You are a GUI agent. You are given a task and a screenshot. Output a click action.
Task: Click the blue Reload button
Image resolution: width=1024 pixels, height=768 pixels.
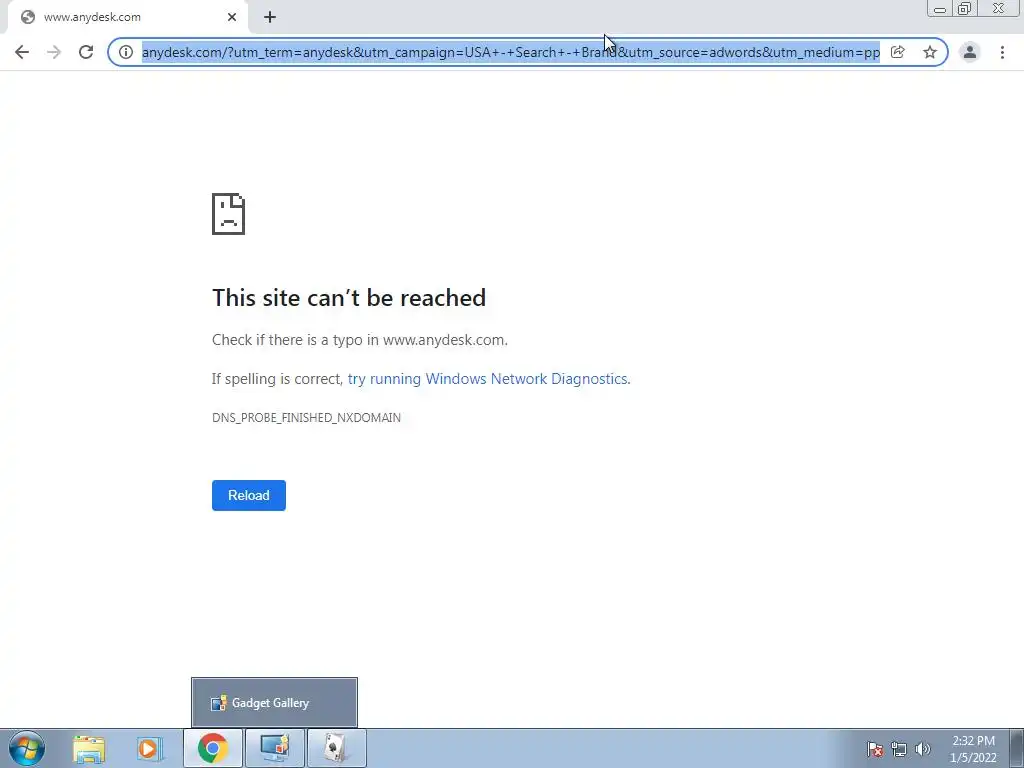(249, 495)
